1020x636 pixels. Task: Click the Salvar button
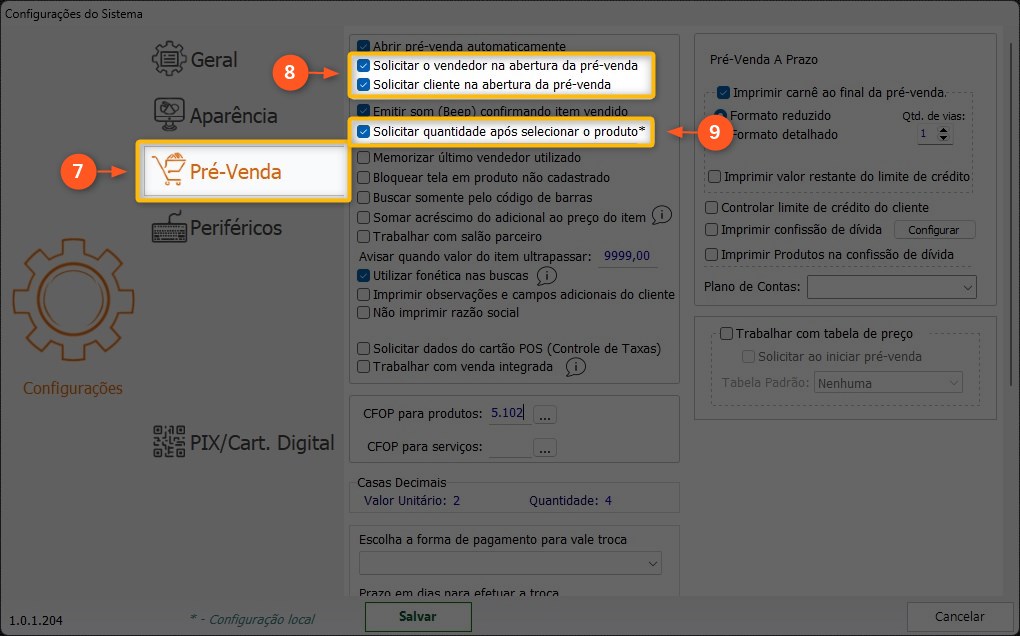point(417,617)
